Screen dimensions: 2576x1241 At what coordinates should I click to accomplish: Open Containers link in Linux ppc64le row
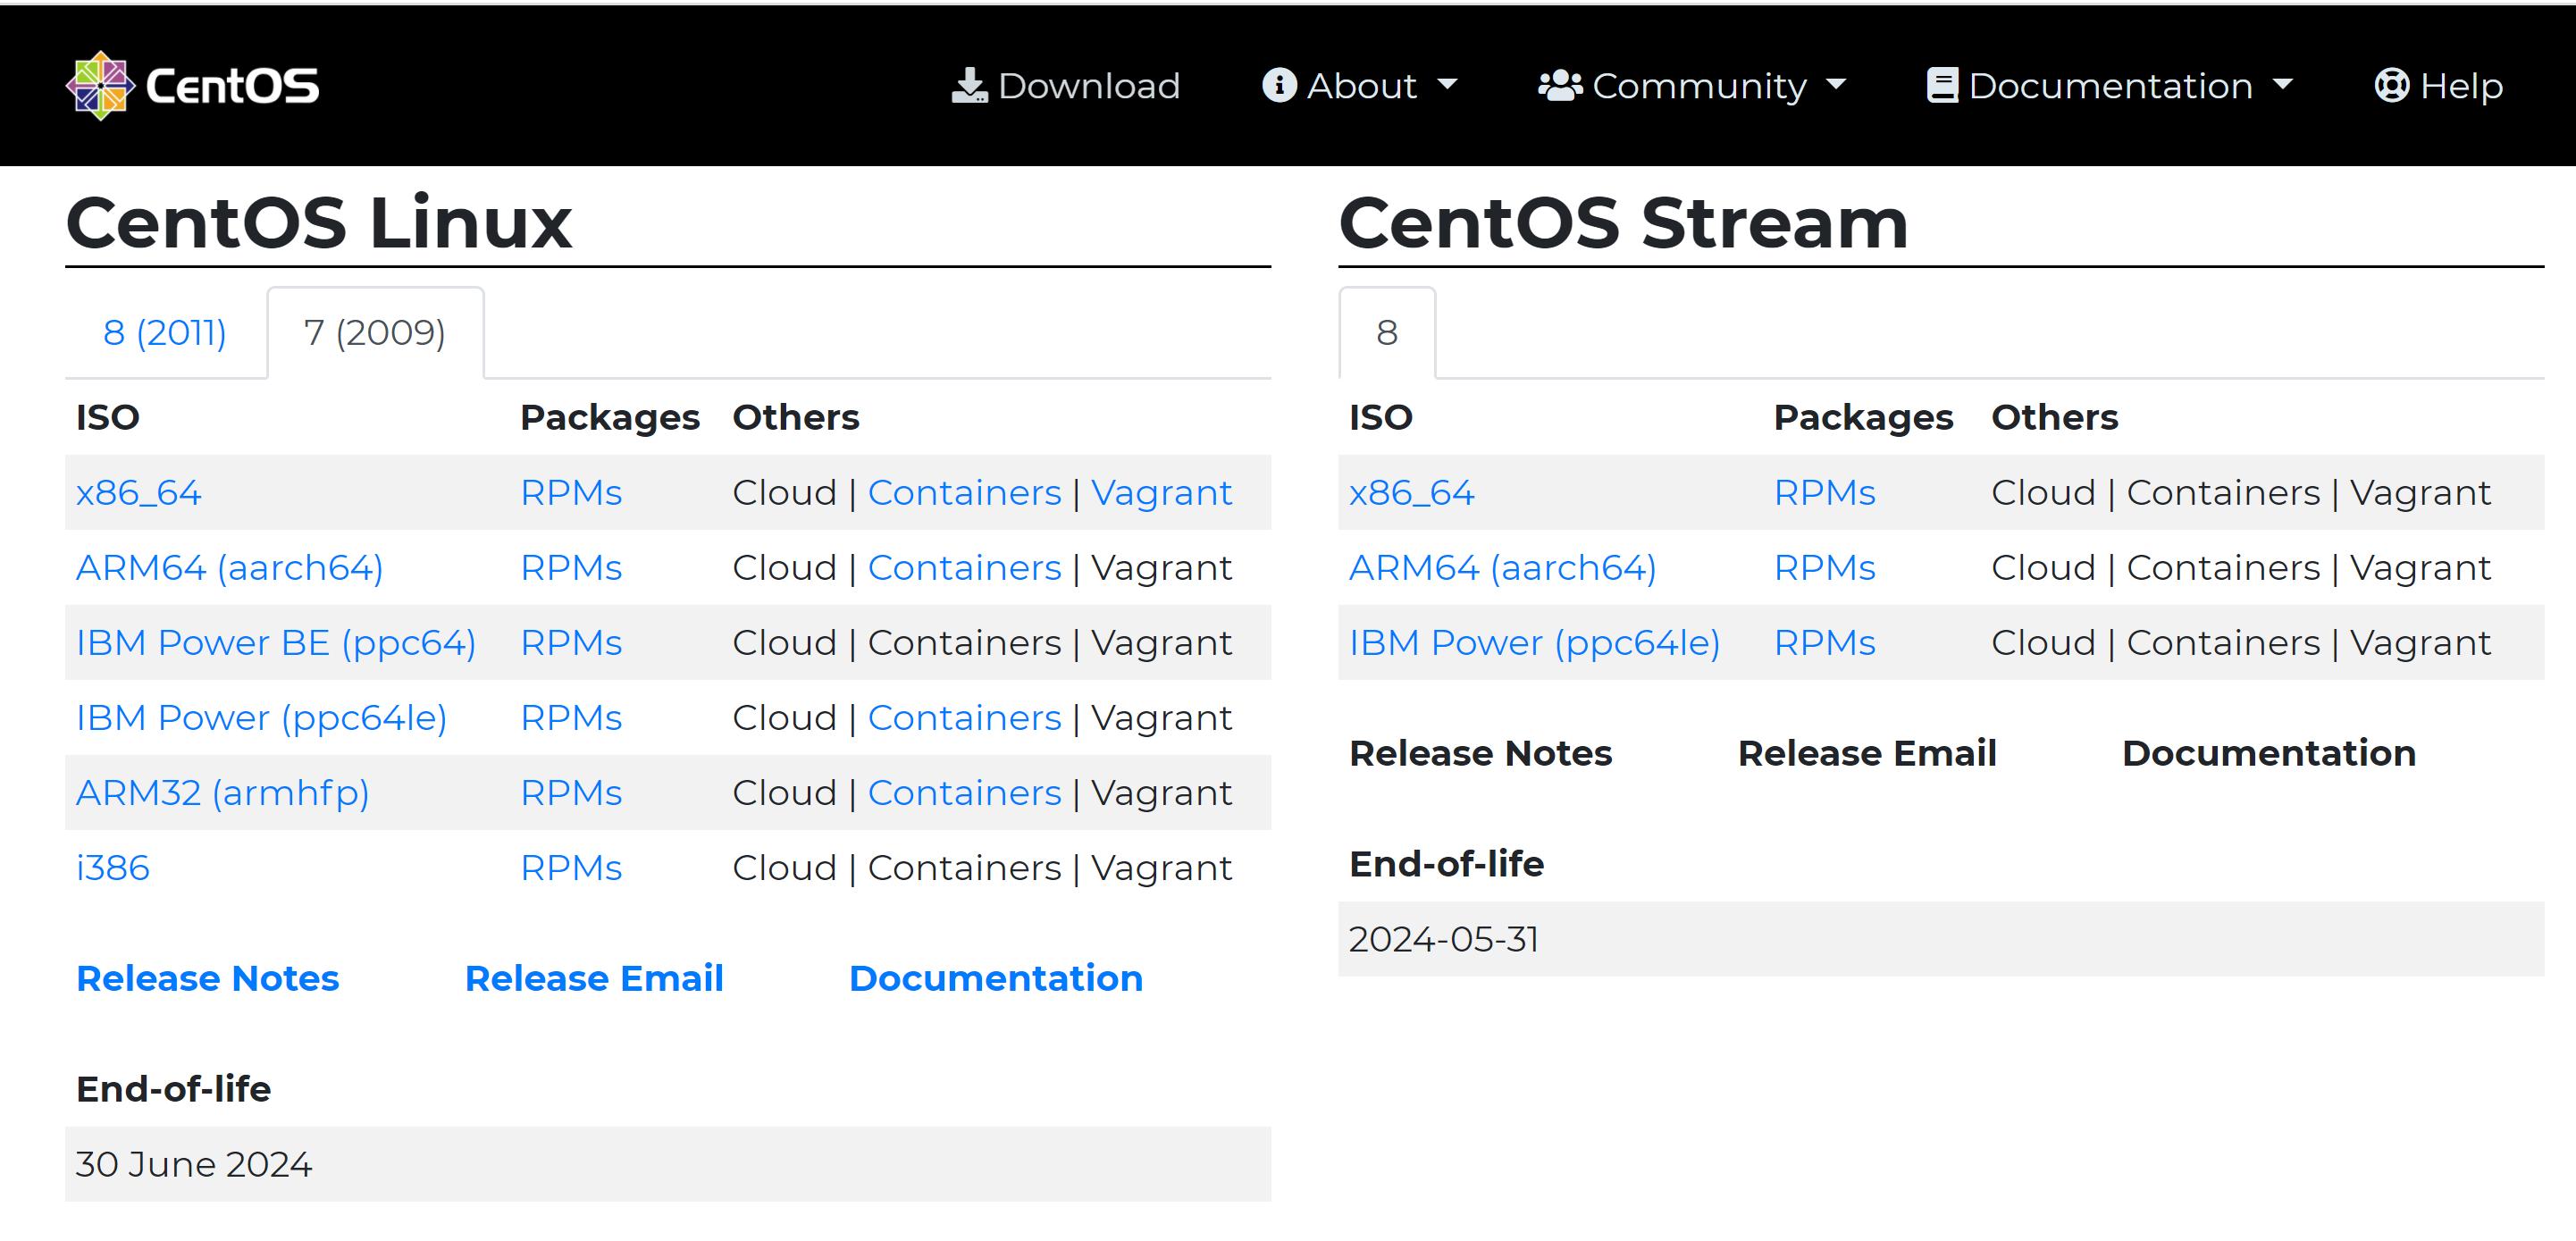point(964,717)
